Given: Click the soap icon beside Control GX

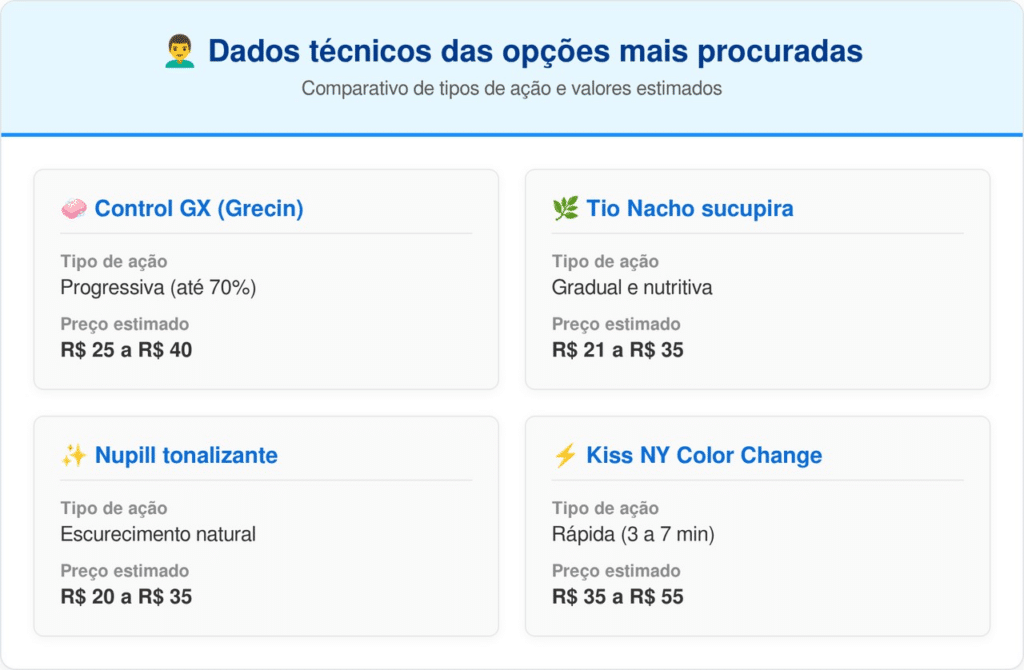Looking at the screenshot, I should [73, 209].
